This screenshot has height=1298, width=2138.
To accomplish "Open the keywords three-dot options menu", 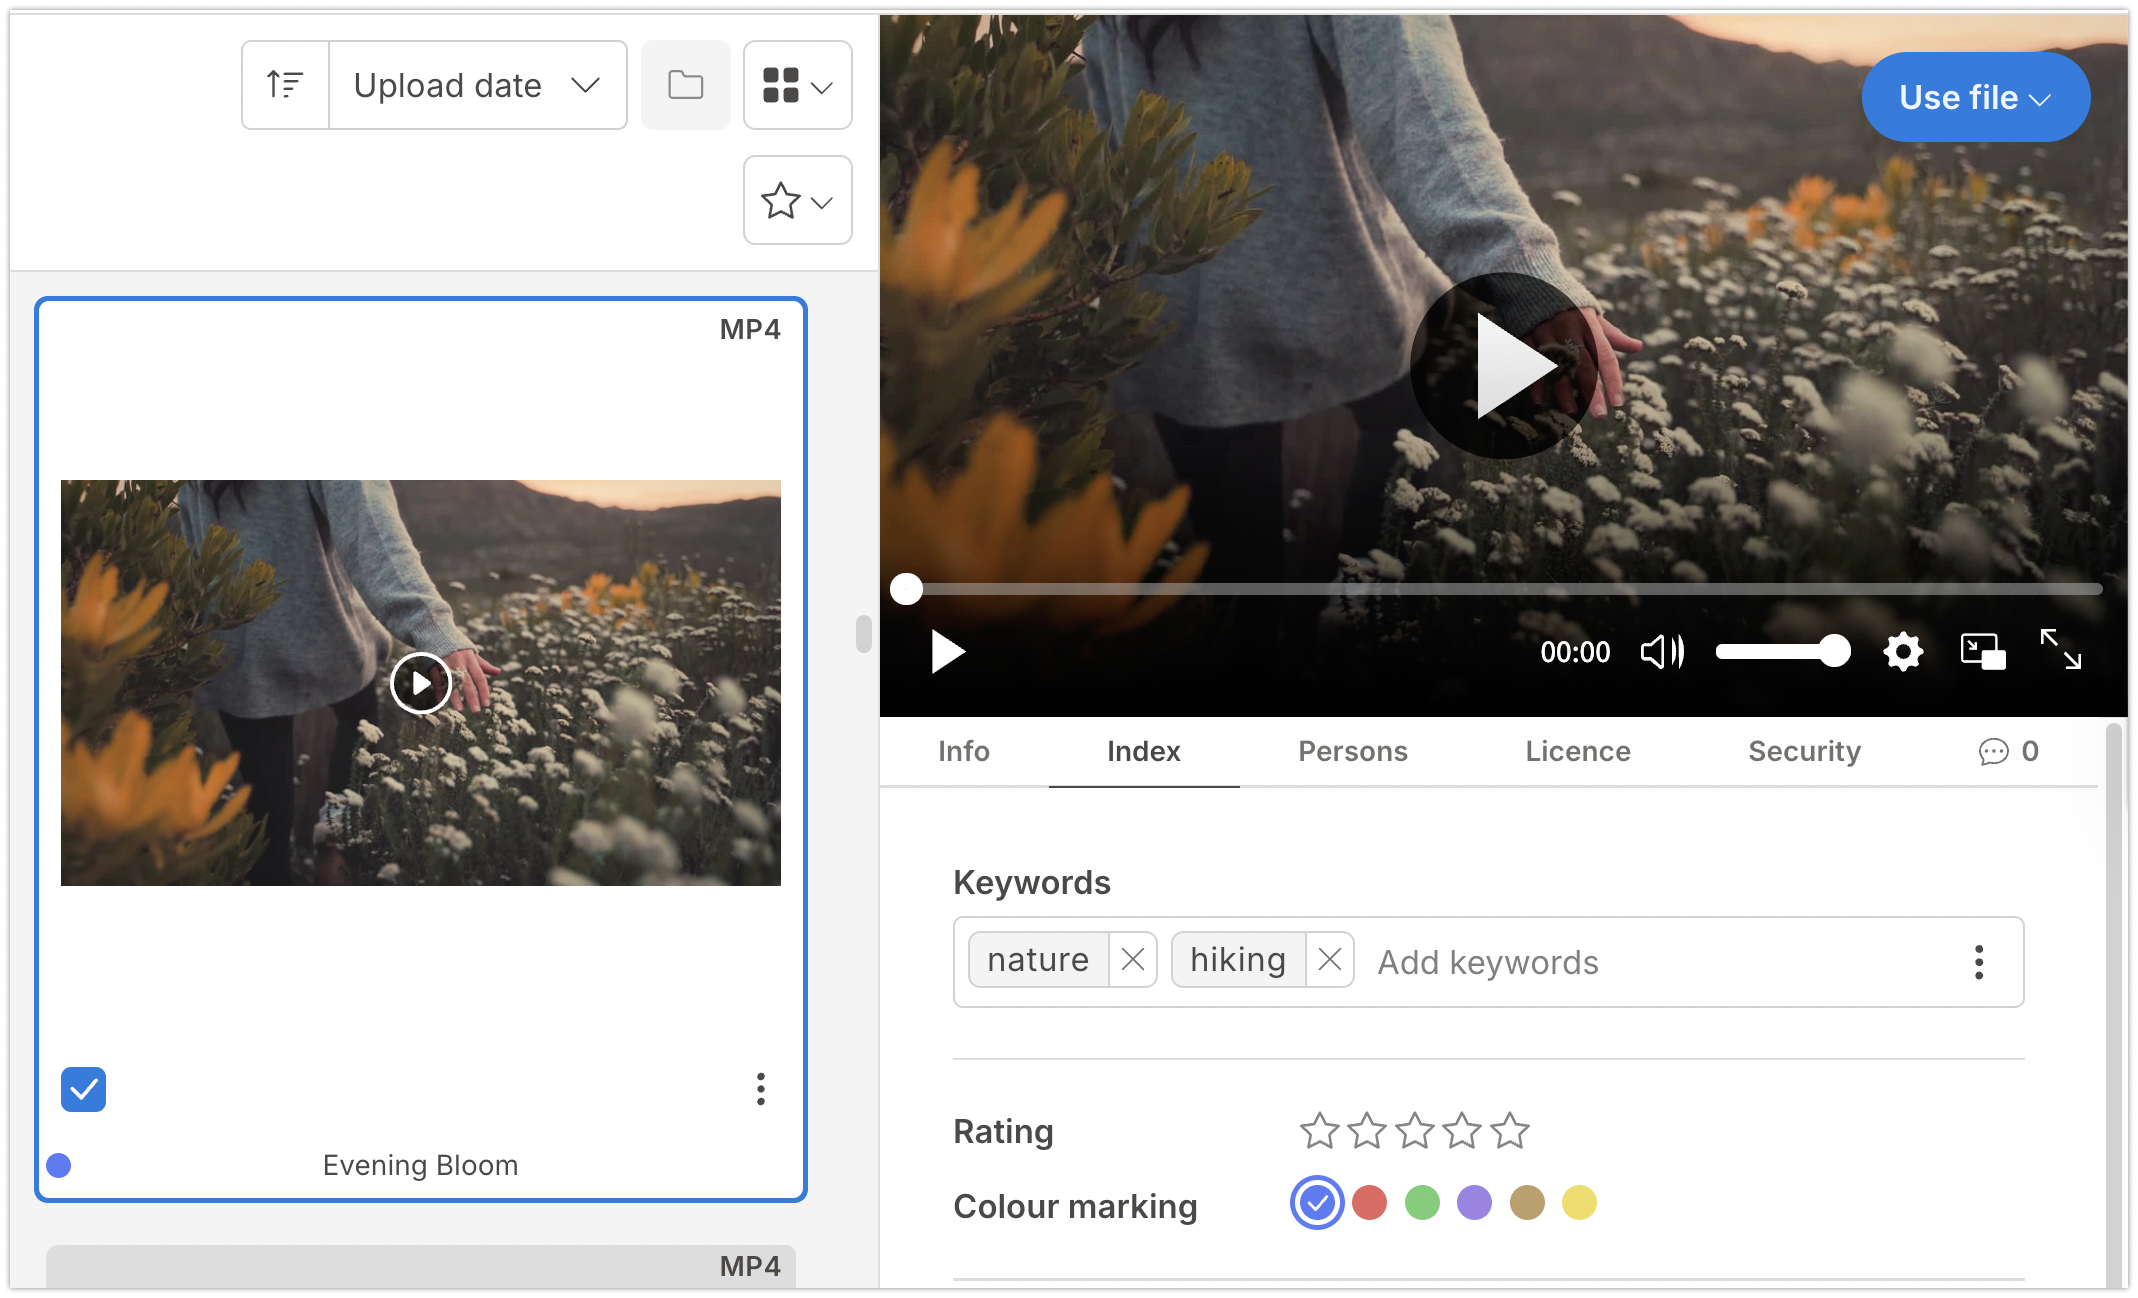I will click(x=1978, y=962).
